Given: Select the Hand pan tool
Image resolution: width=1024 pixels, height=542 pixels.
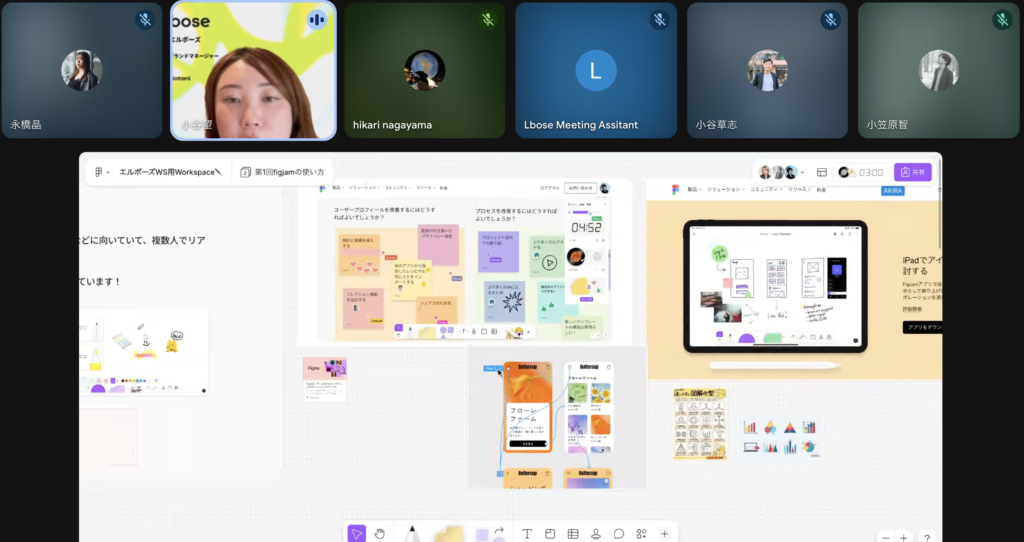Looking at the screenshot, I should point(380,533).
